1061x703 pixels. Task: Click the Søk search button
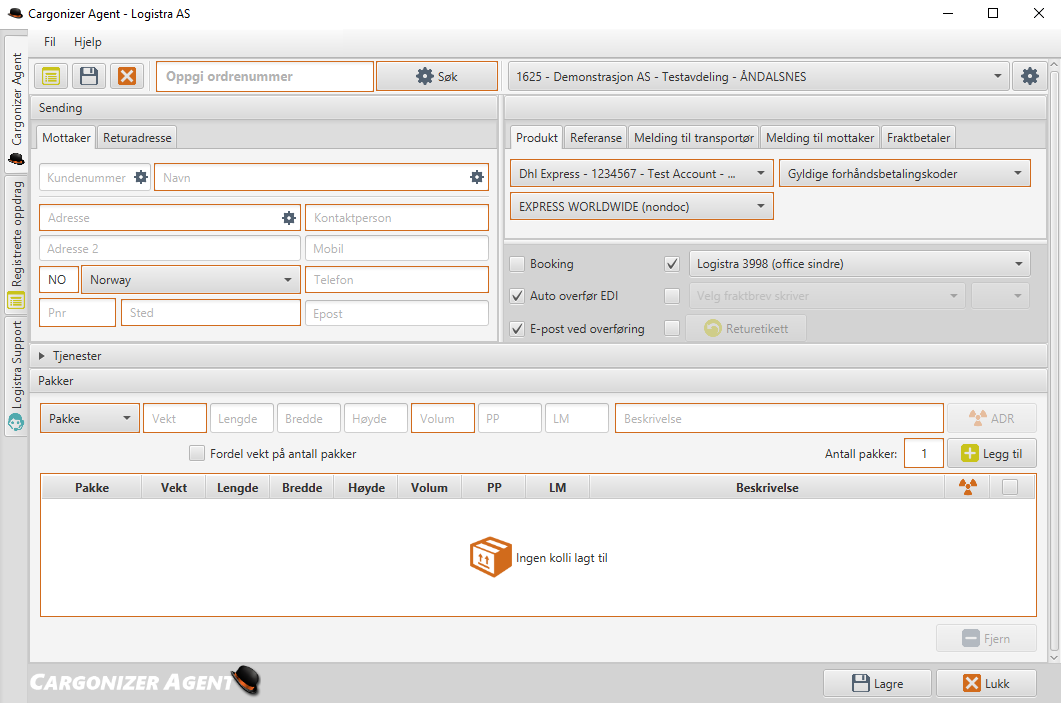click(x=437, y=76)
